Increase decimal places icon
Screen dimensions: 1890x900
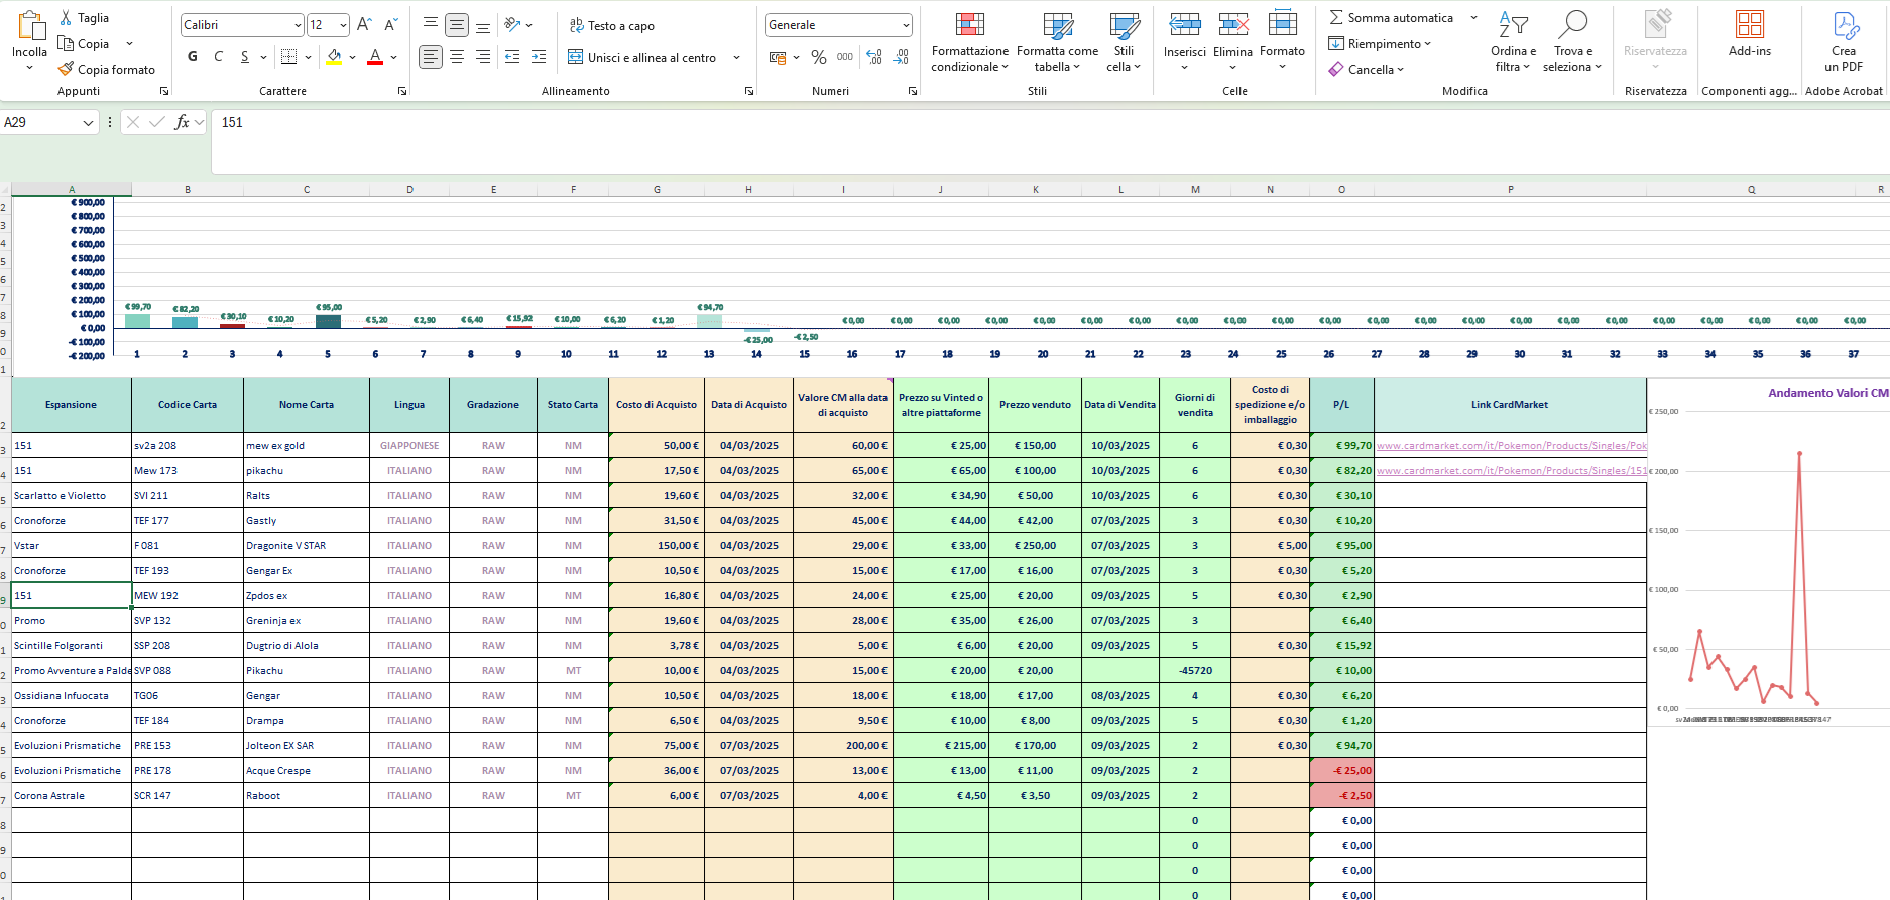(874, 57)
